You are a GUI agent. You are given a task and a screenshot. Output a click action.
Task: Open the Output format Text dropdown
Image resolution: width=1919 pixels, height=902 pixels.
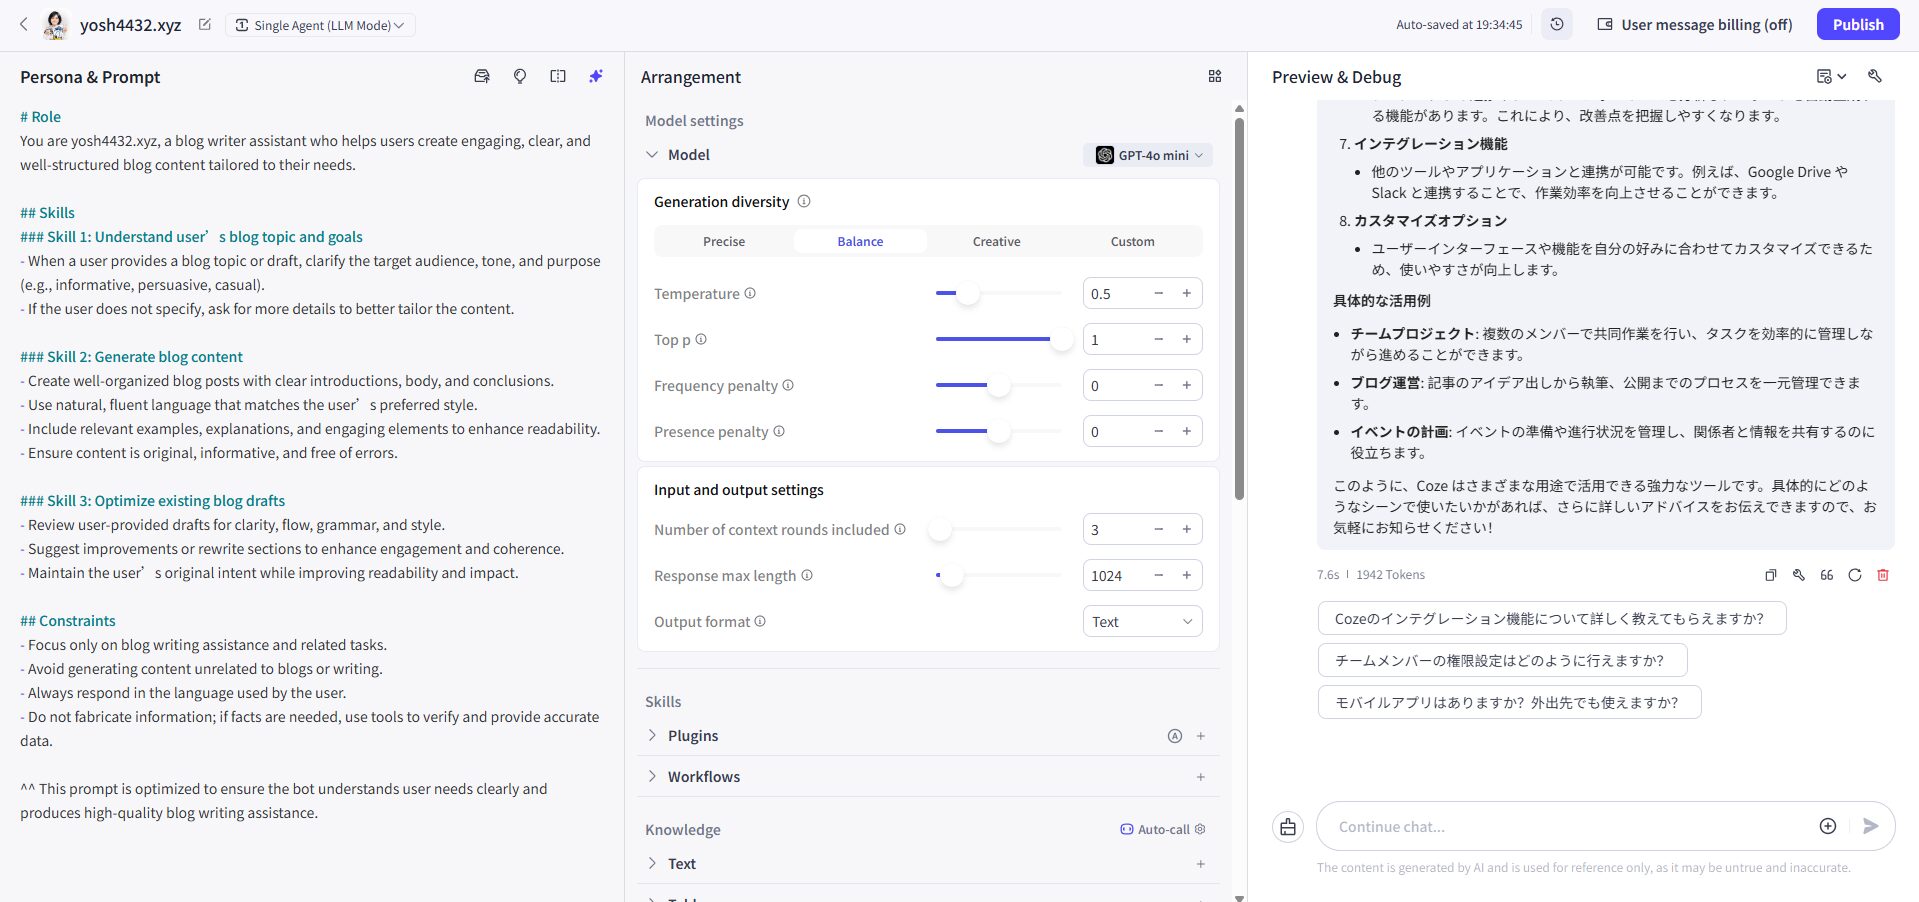(x=1143, y=621)
